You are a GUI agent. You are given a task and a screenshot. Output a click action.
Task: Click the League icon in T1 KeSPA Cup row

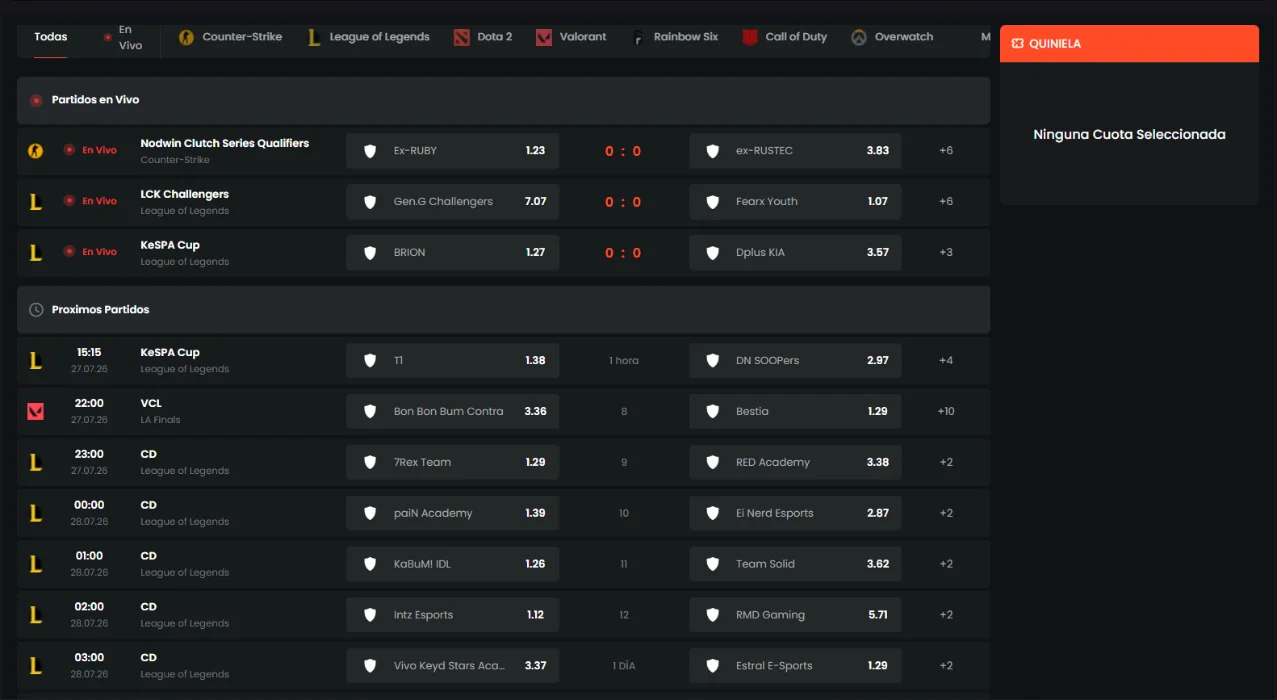(36, 361)
